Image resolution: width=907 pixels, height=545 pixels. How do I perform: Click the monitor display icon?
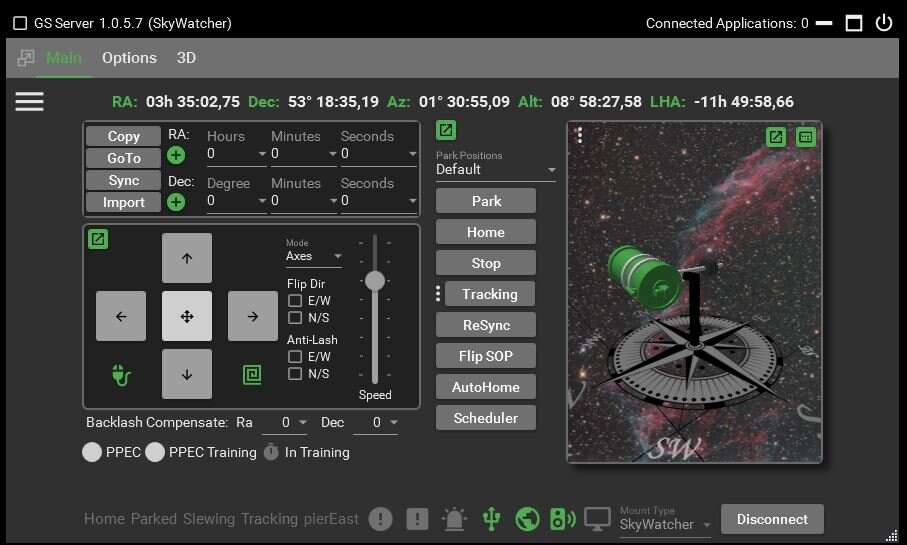click(x=598, y=519)
